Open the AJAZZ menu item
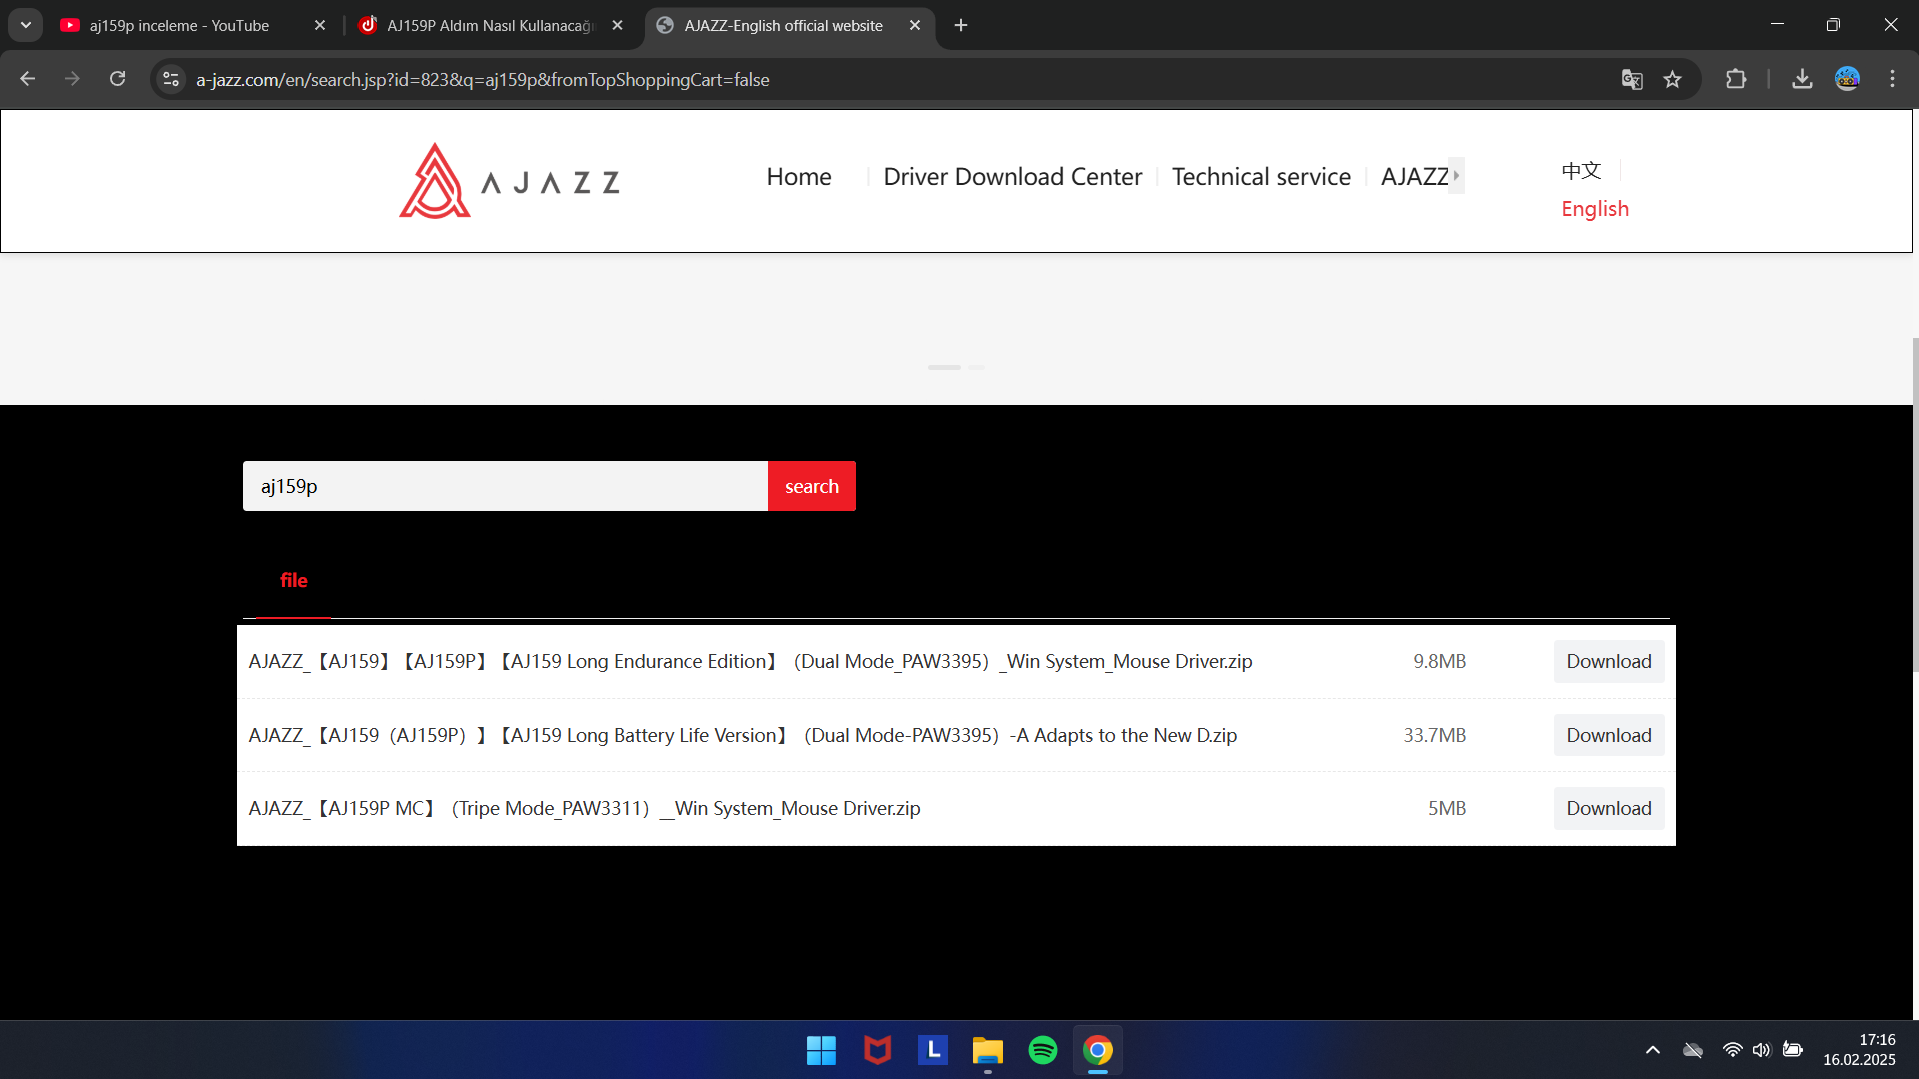The height and width of the screenshot is (1079, 1919). 1414,177
